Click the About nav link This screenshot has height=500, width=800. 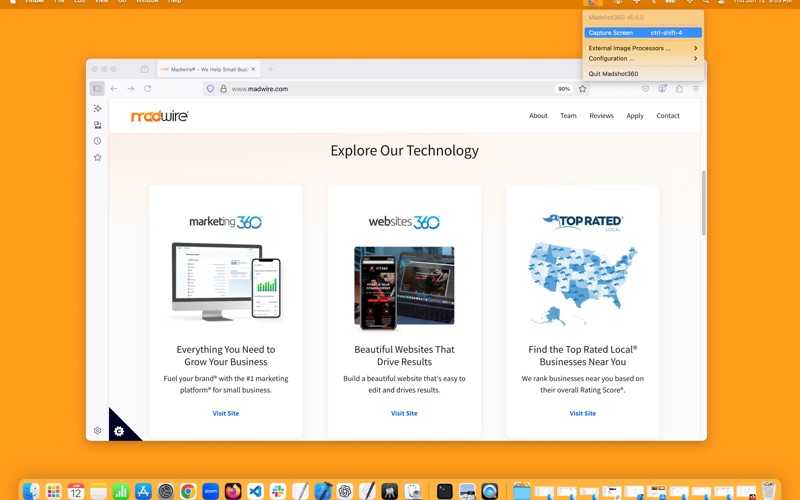[x=538, y=116]
